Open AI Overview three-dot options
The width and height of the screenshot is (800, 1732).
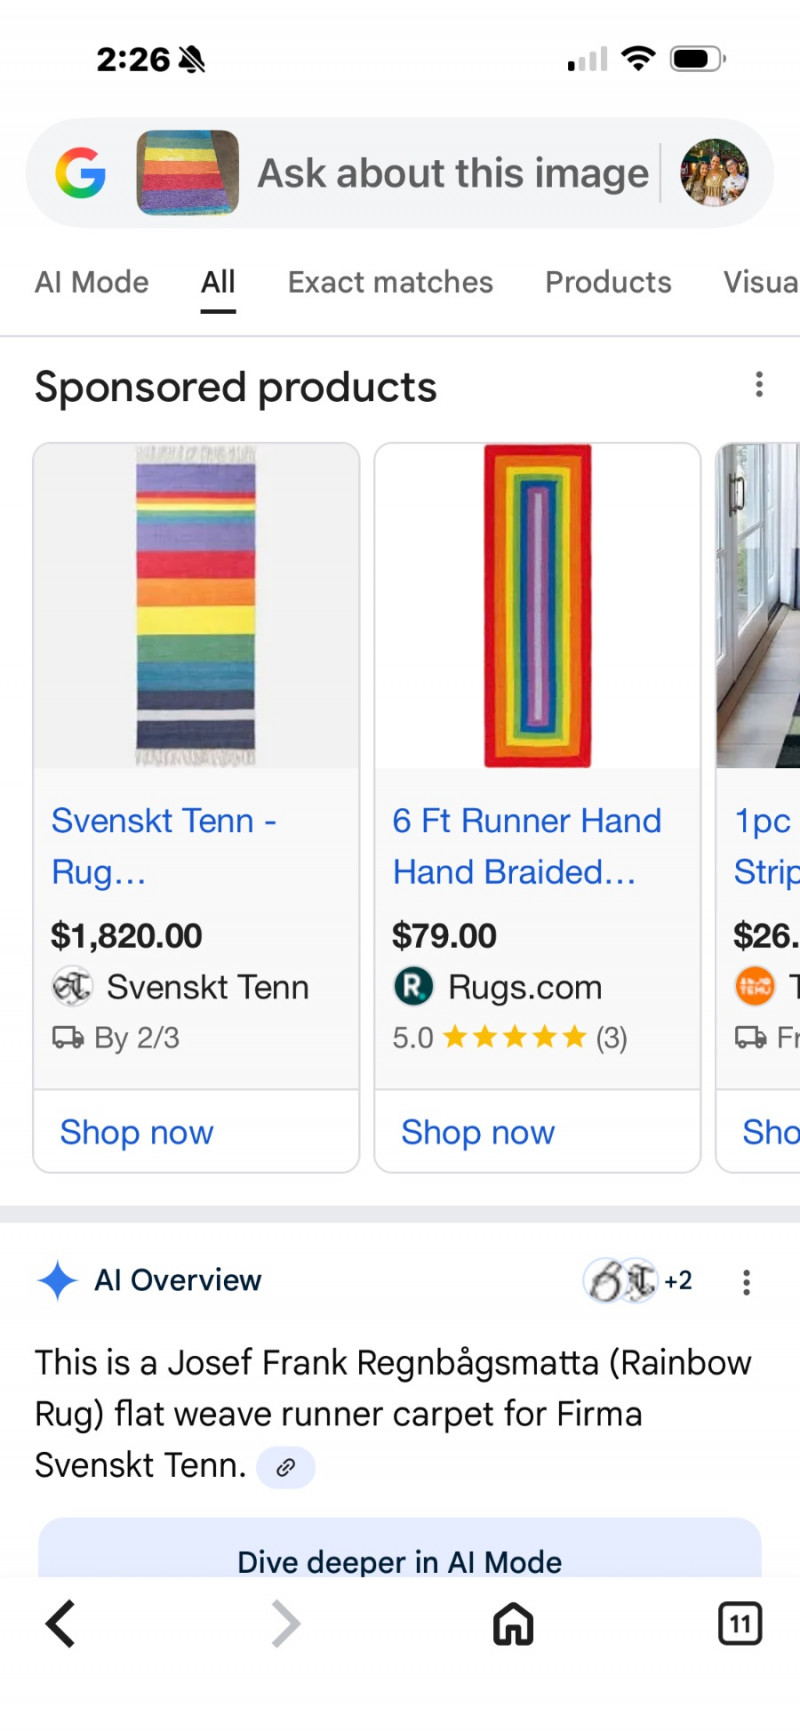click(746, 1282)
